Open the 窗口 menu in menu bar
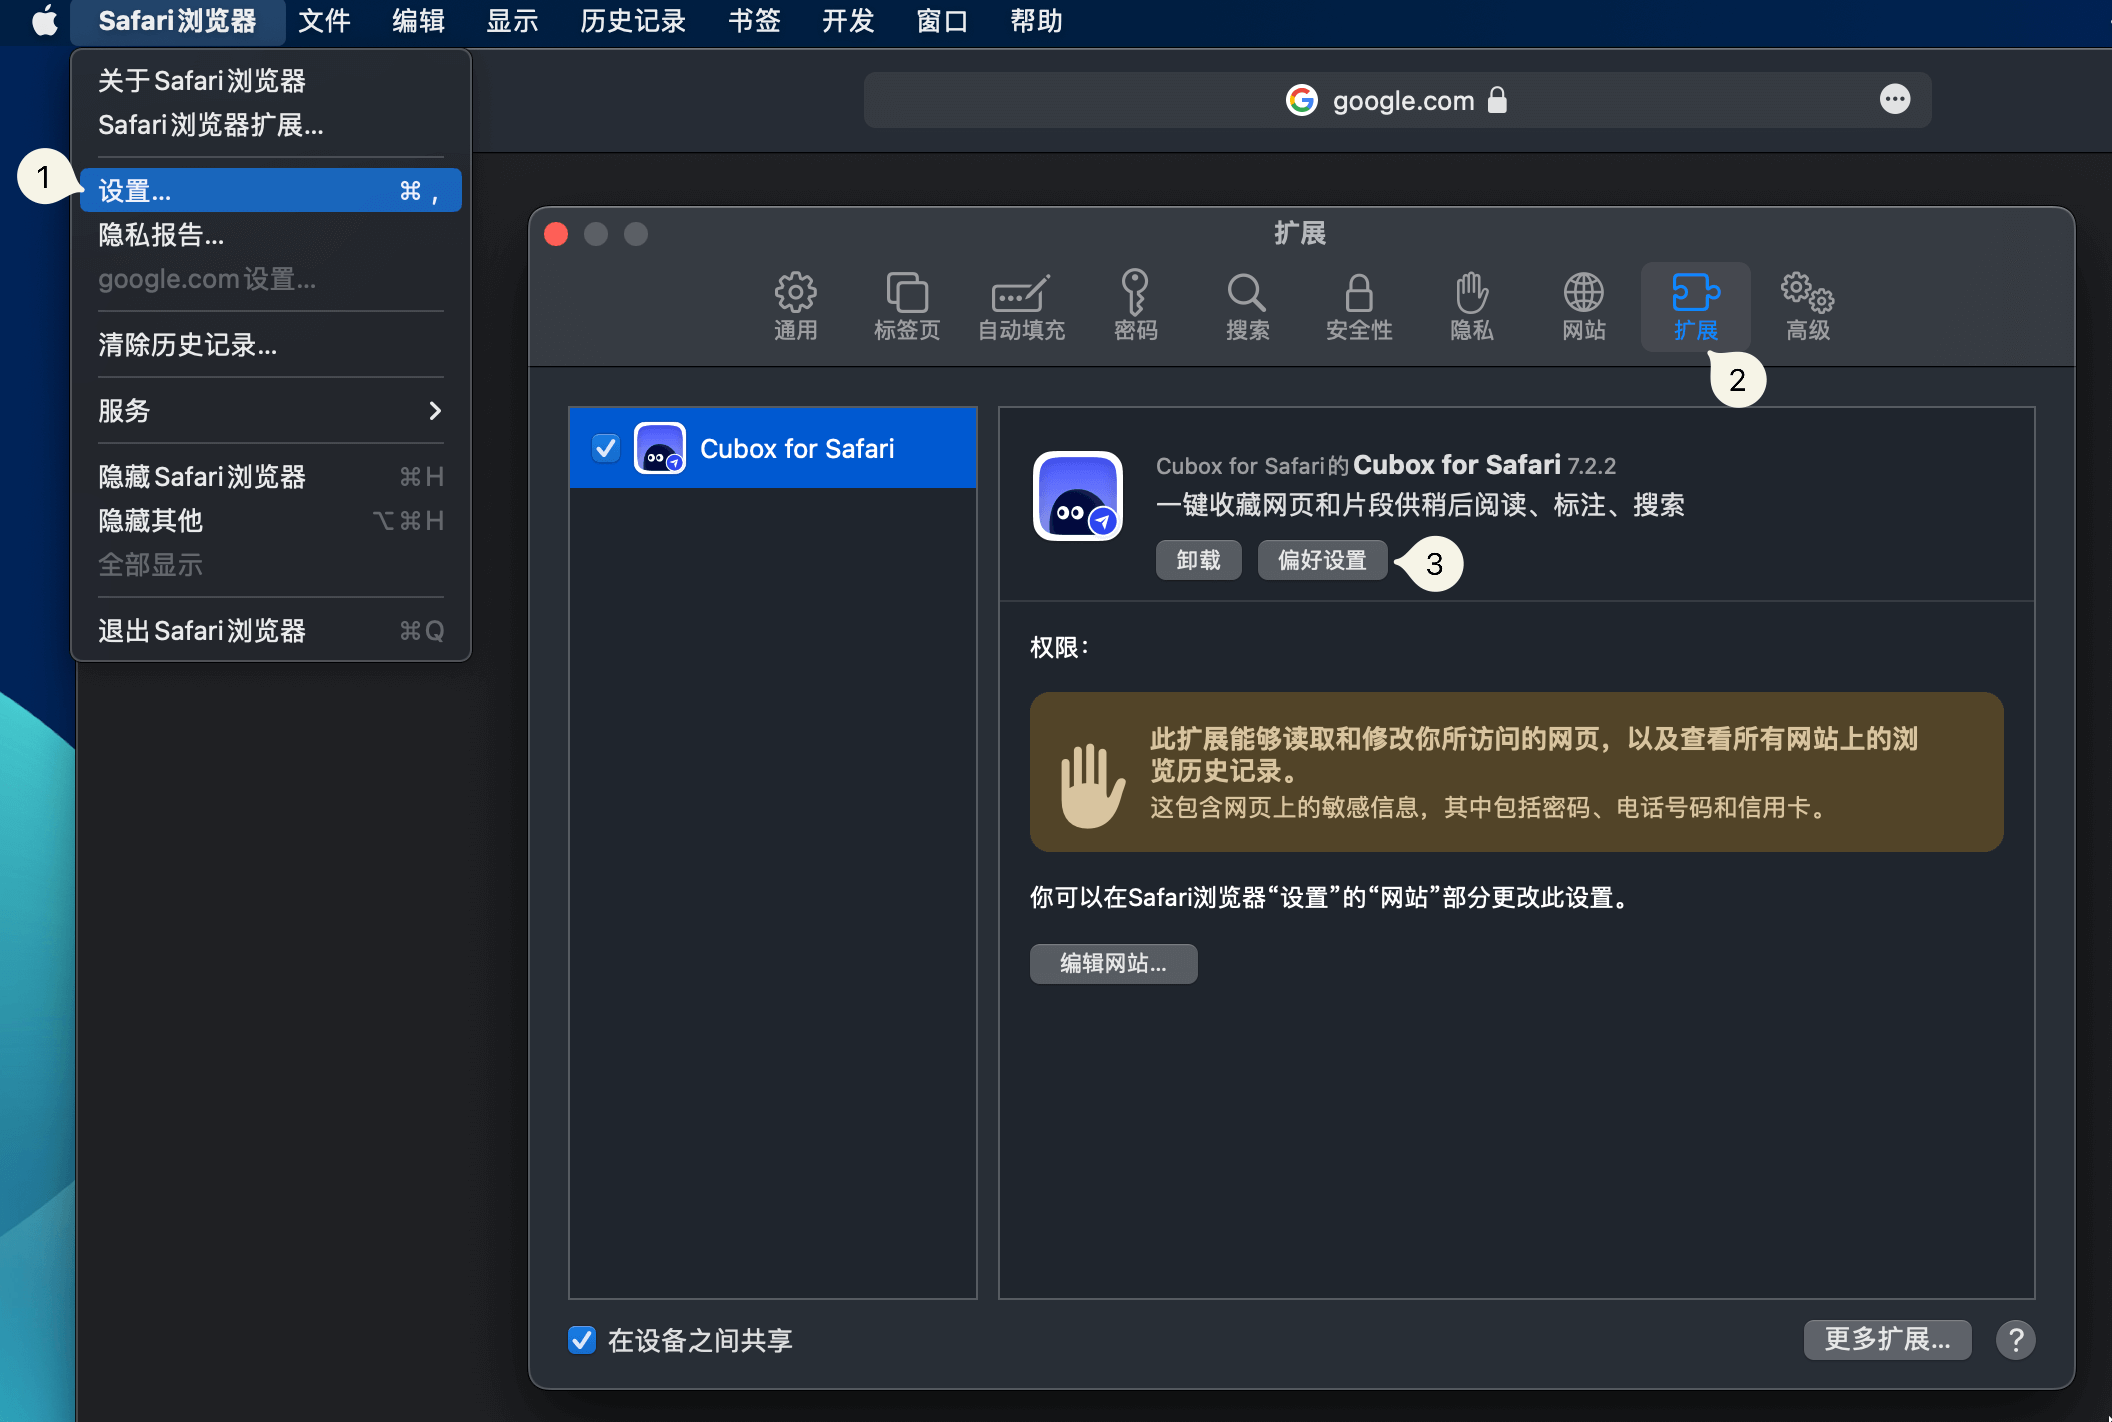The width and height of the screenshot is (2112, 1422). point(942,21)
